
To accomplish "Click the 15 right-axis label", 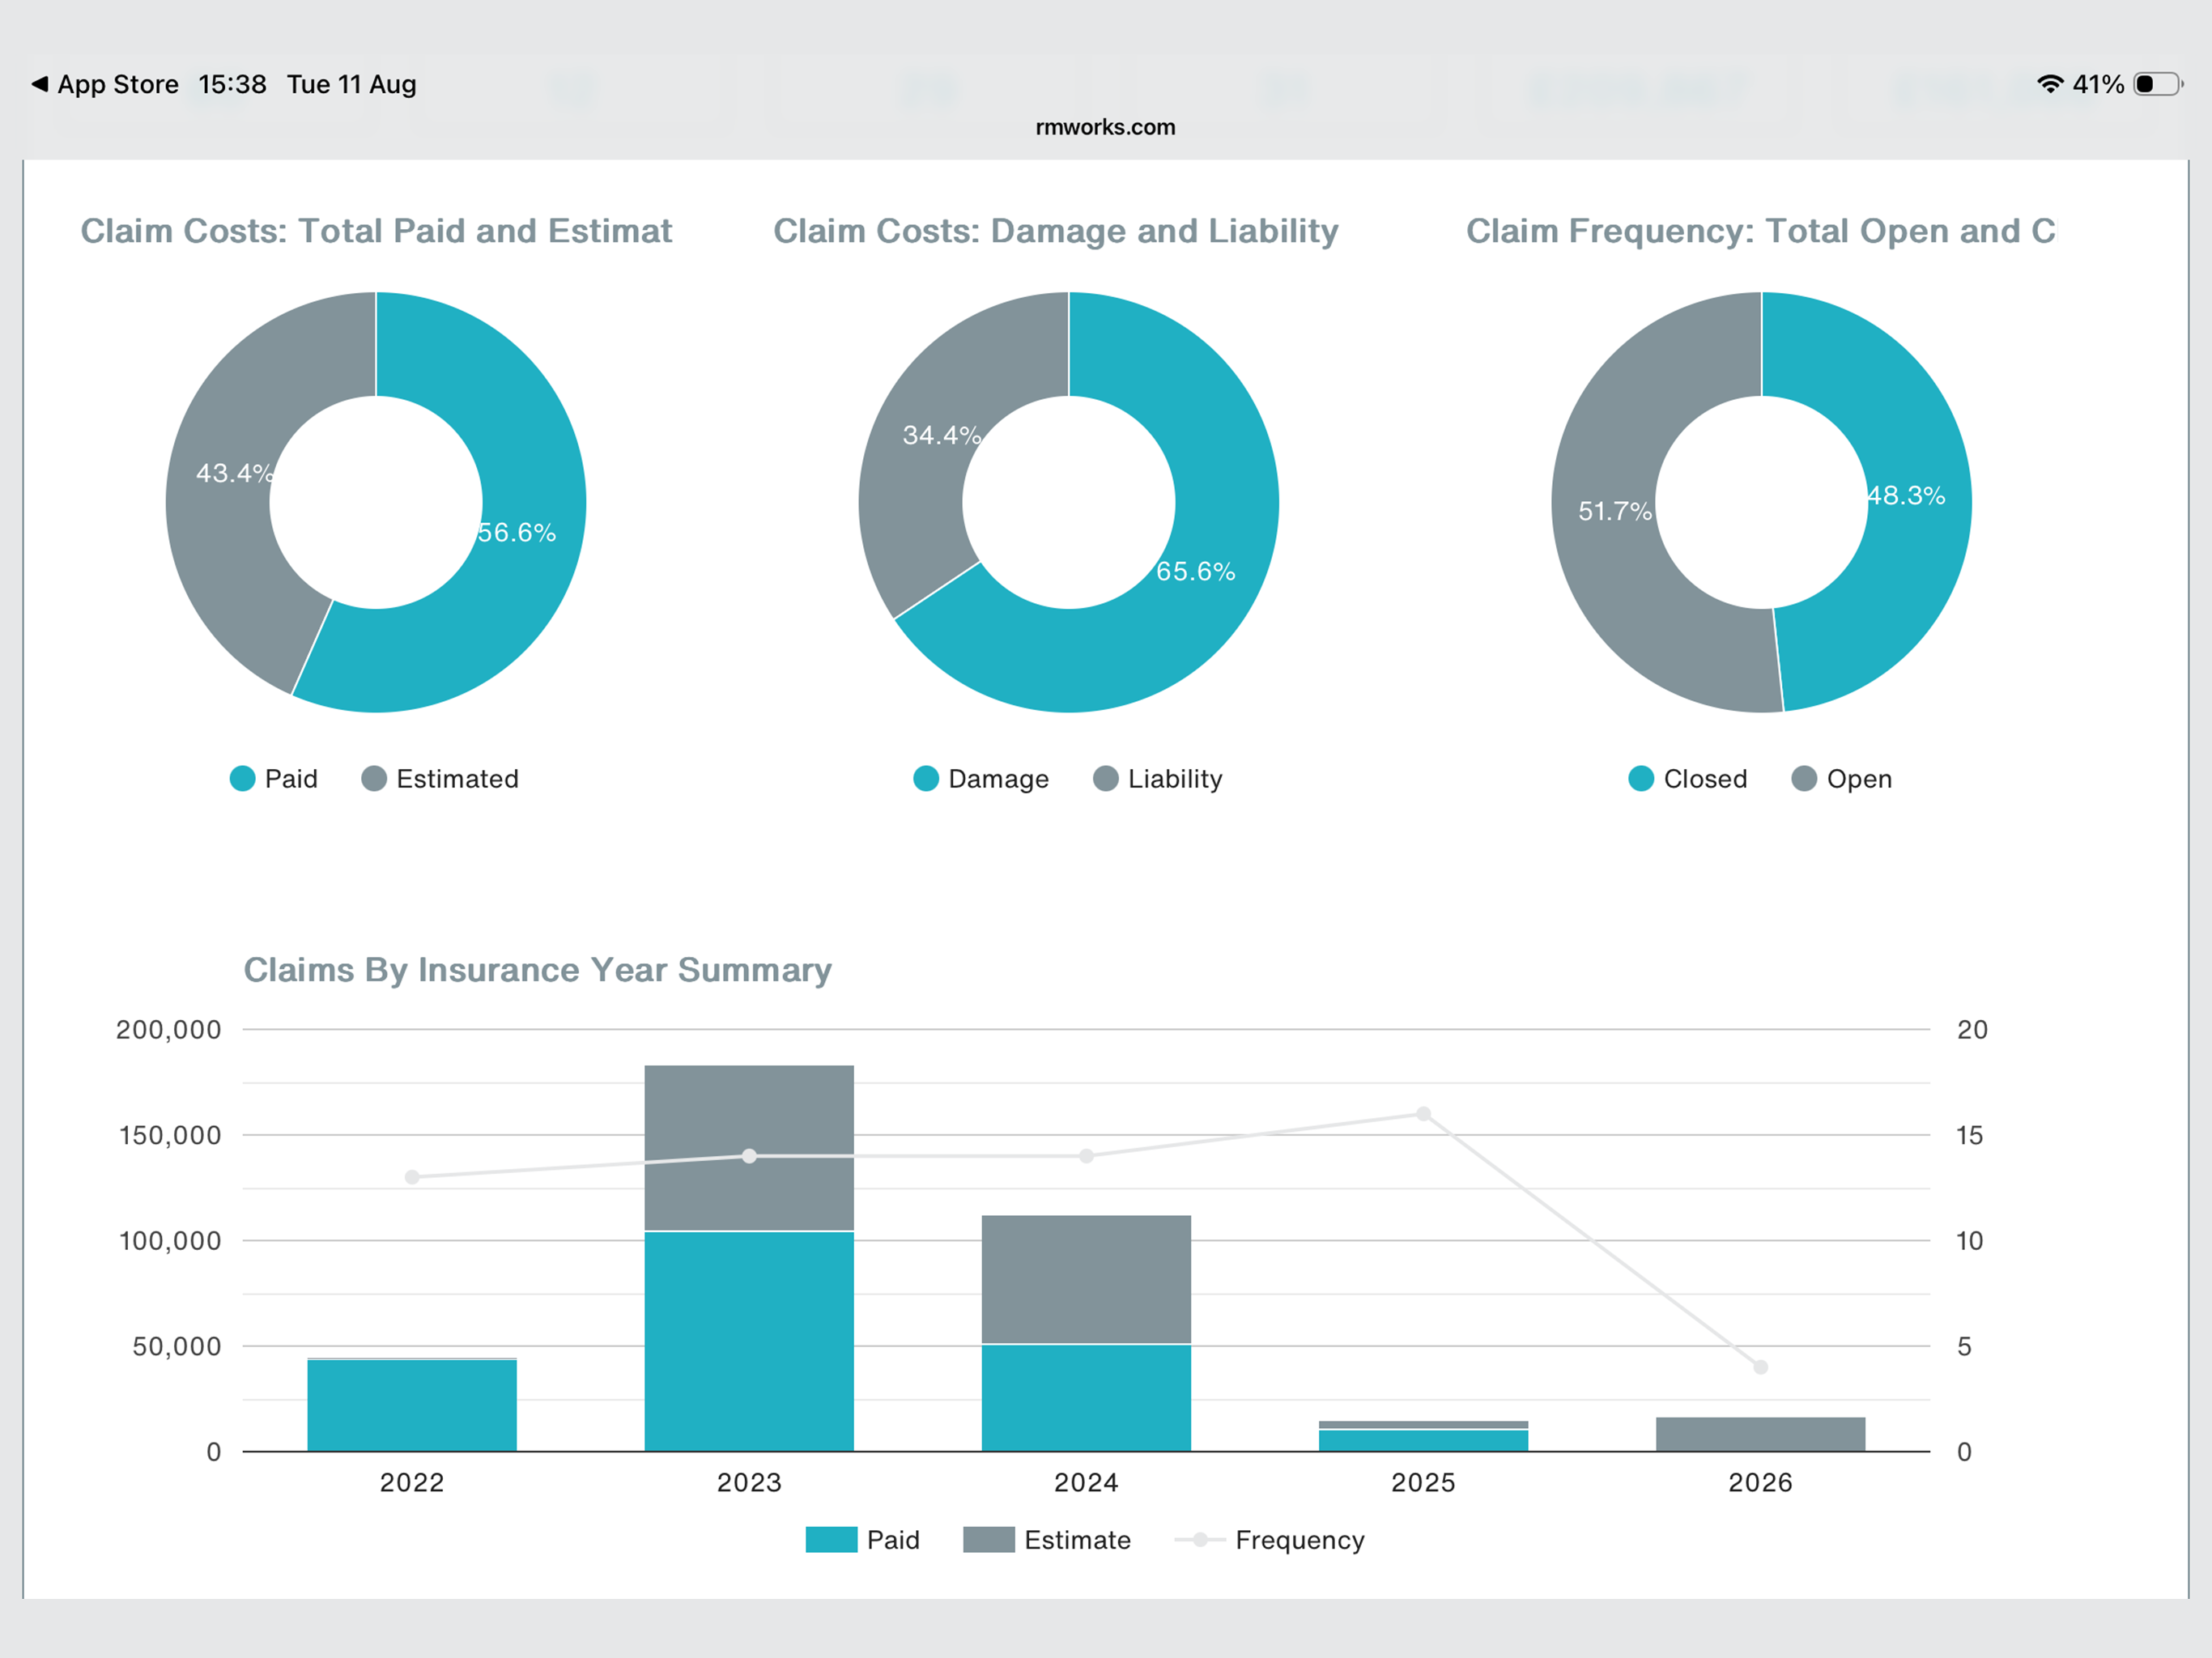I will (1969, 1135).
